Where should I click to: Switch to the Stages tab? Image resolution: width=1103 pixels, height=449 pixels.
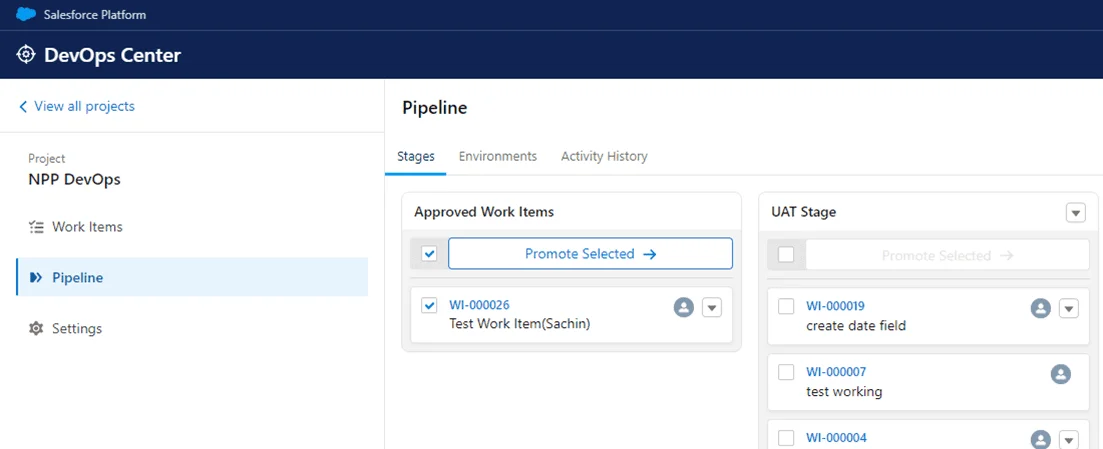416,156
